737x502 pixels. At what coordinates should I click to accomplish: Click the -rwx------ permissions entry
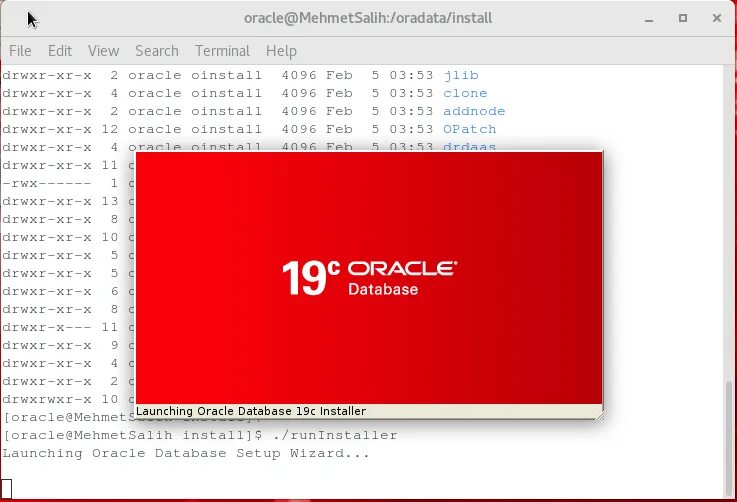pyautogui.click(x=47, y=183)
